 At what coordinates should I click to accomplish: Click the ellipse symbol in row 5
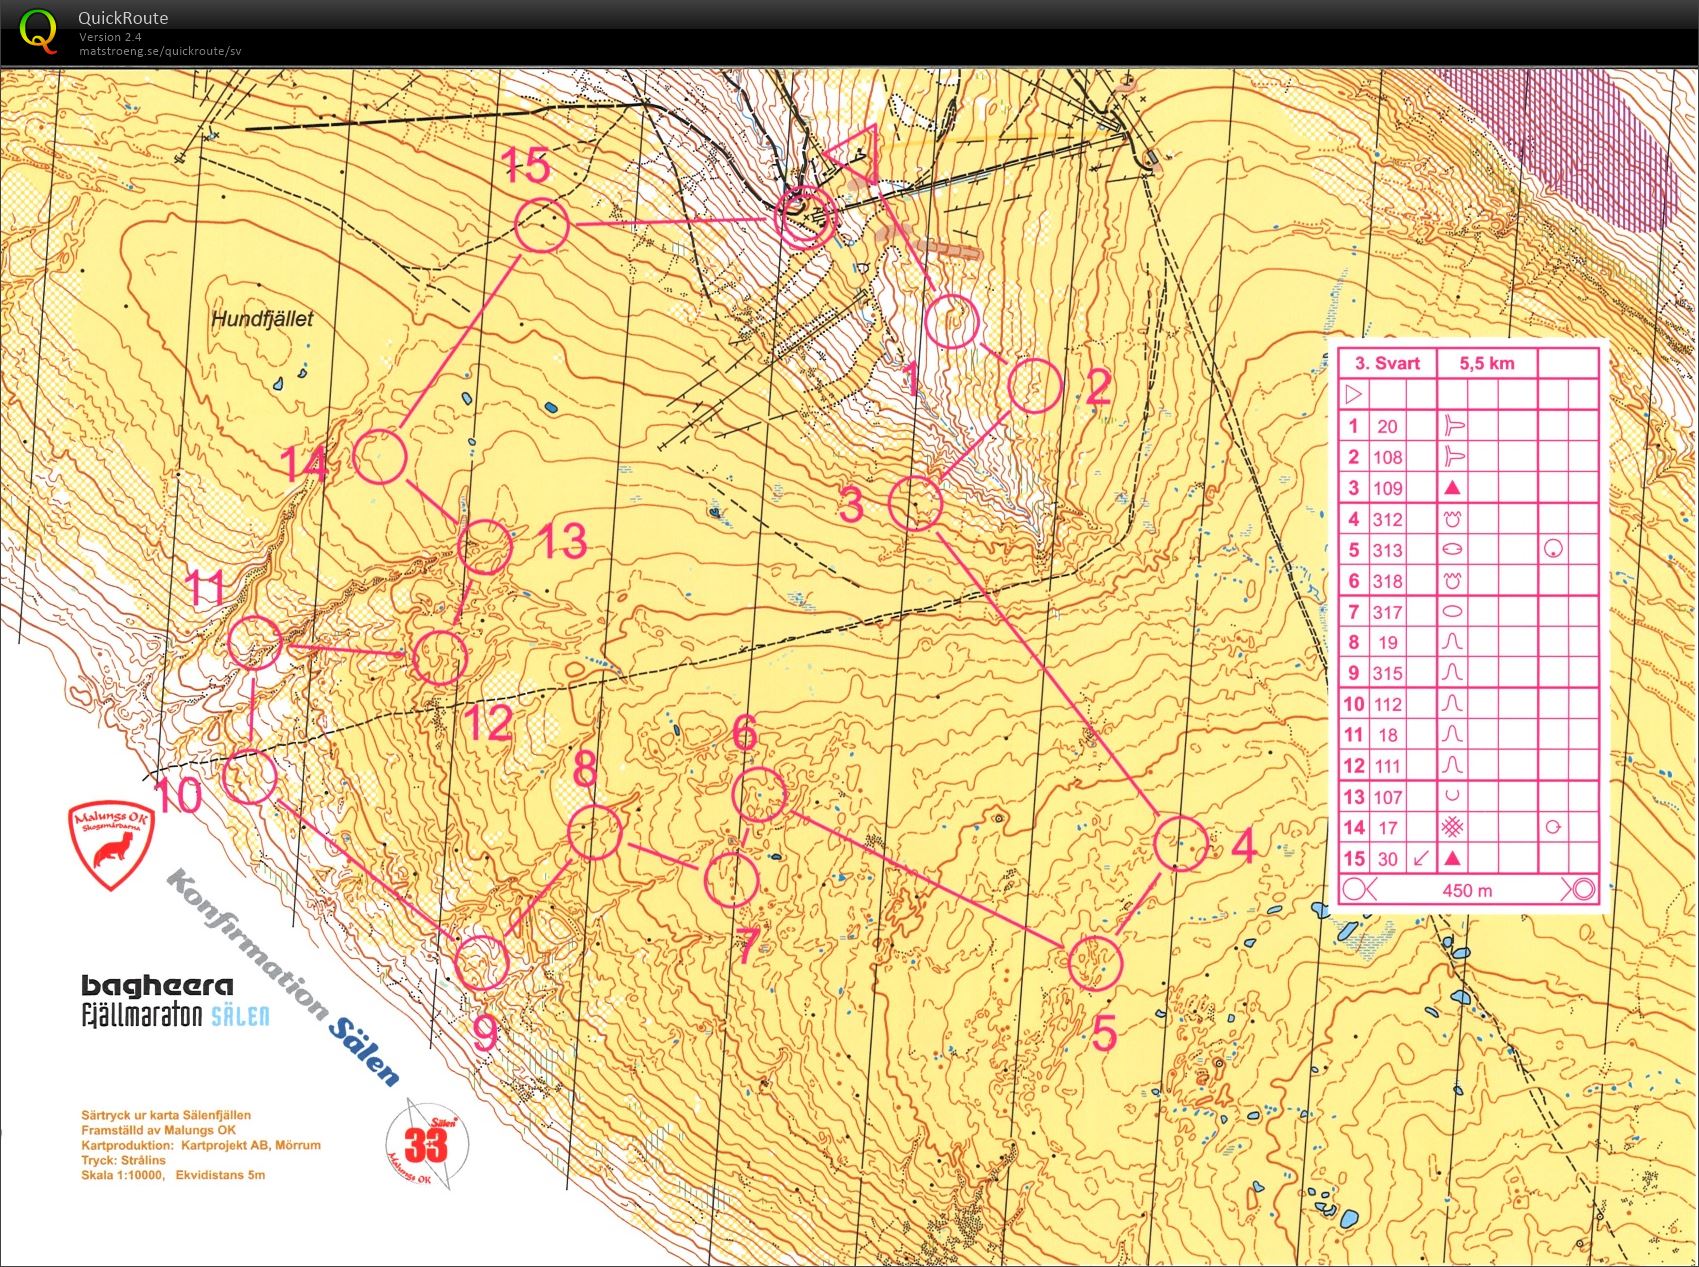(x=1453, y=550)
